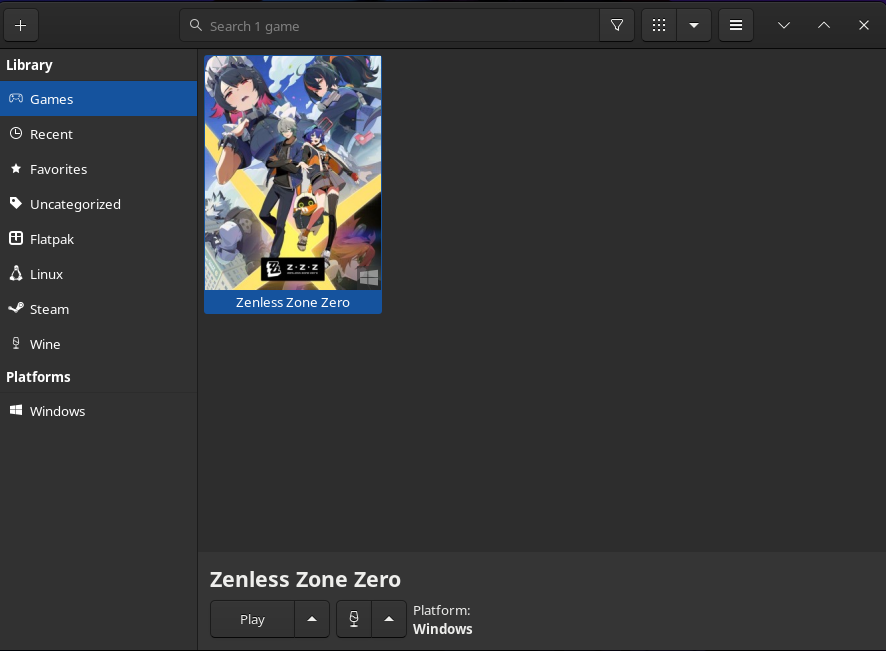Open the hamburger main menu
This screenshot has height=651, width=886.
click(736, 25)
